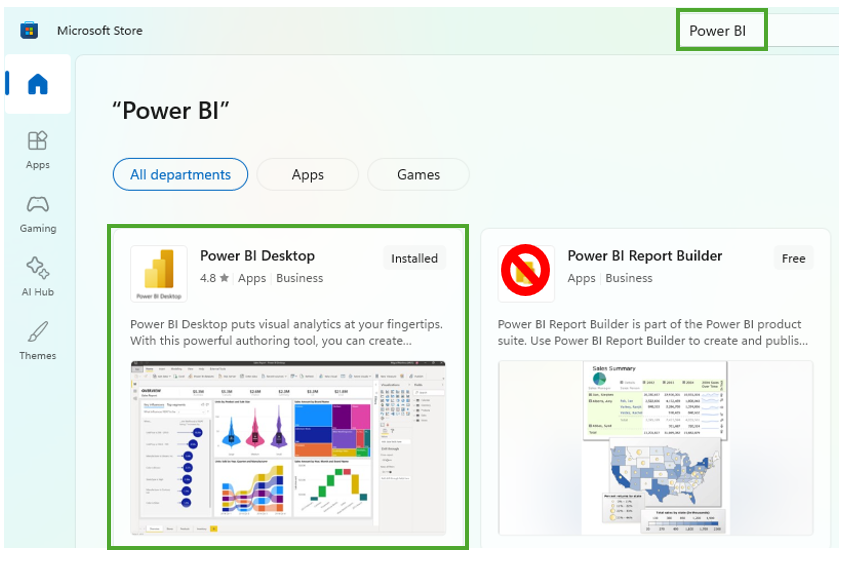Click the Power BI Desktop description text
The height and width of the screenshot is (562, 851).
pos(286,333)
